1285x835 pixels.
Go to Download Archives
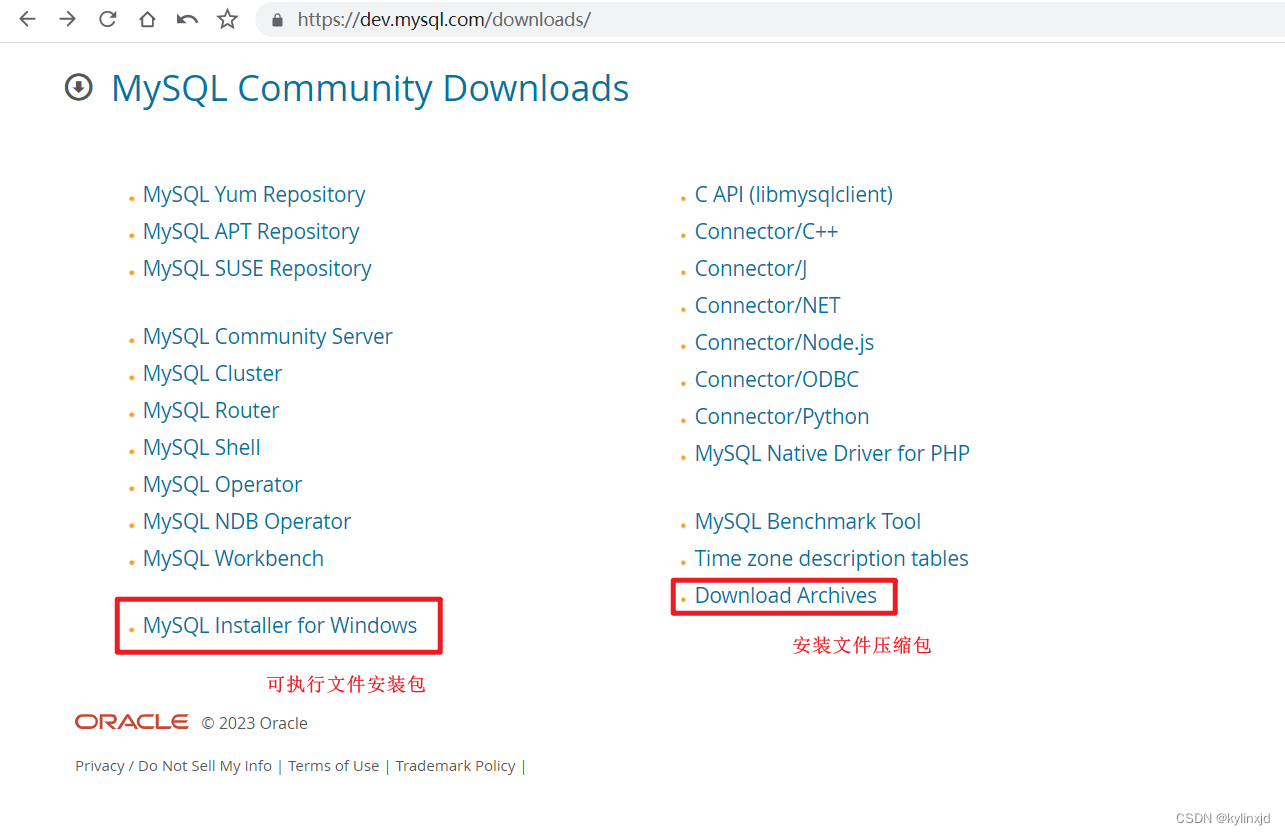786,595
